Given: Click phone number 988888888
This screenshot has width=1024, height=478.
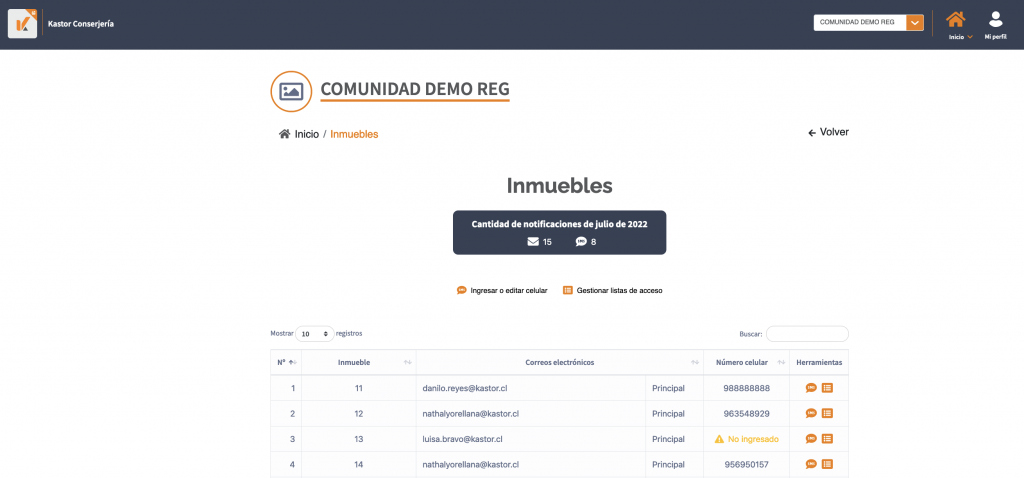Looking at the screenshot, I should [x=746, y=388].
